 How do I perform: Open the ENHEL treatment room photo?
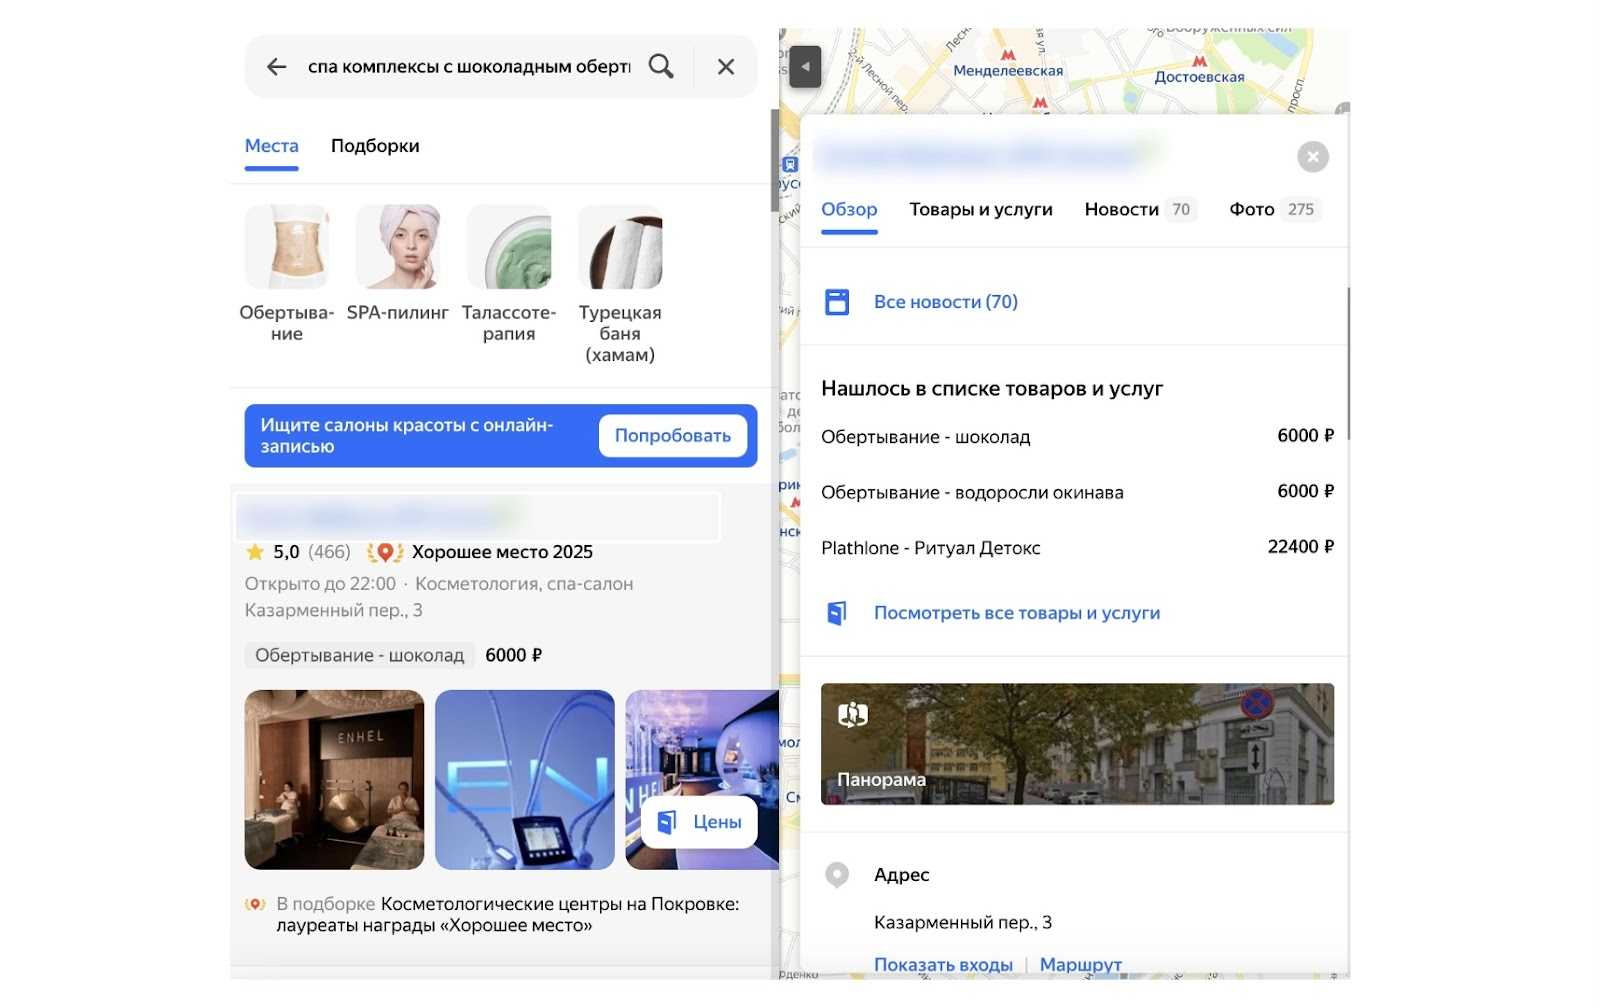(x=334, y=780)
